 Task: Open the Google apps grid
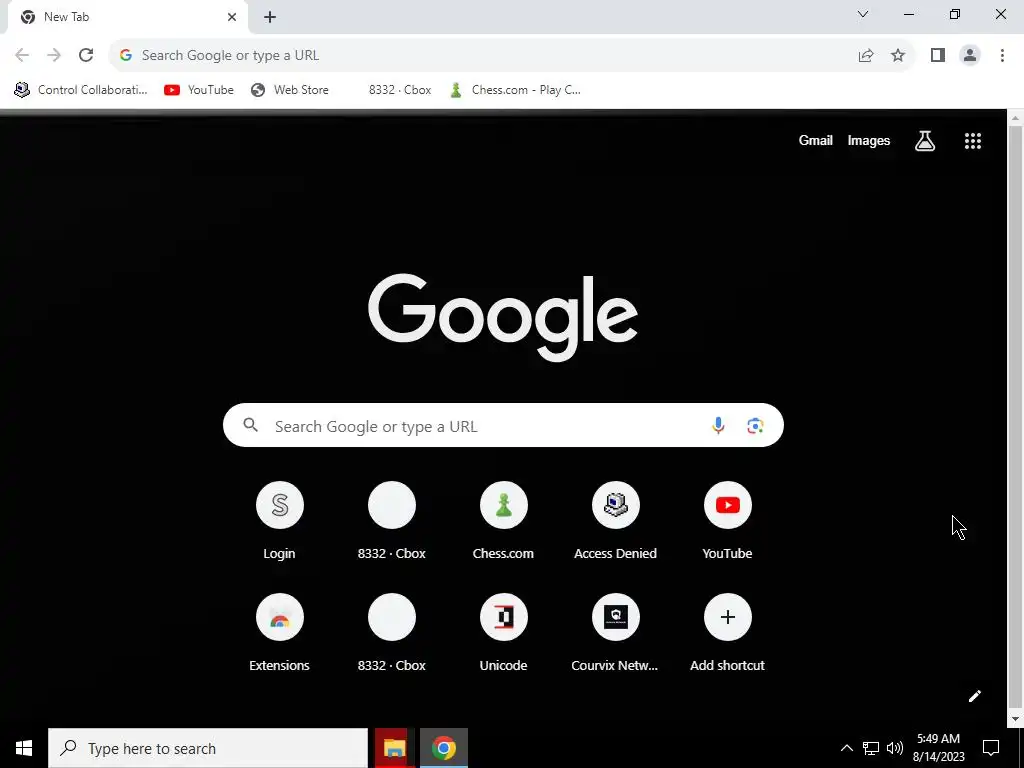tap(972, 140)
